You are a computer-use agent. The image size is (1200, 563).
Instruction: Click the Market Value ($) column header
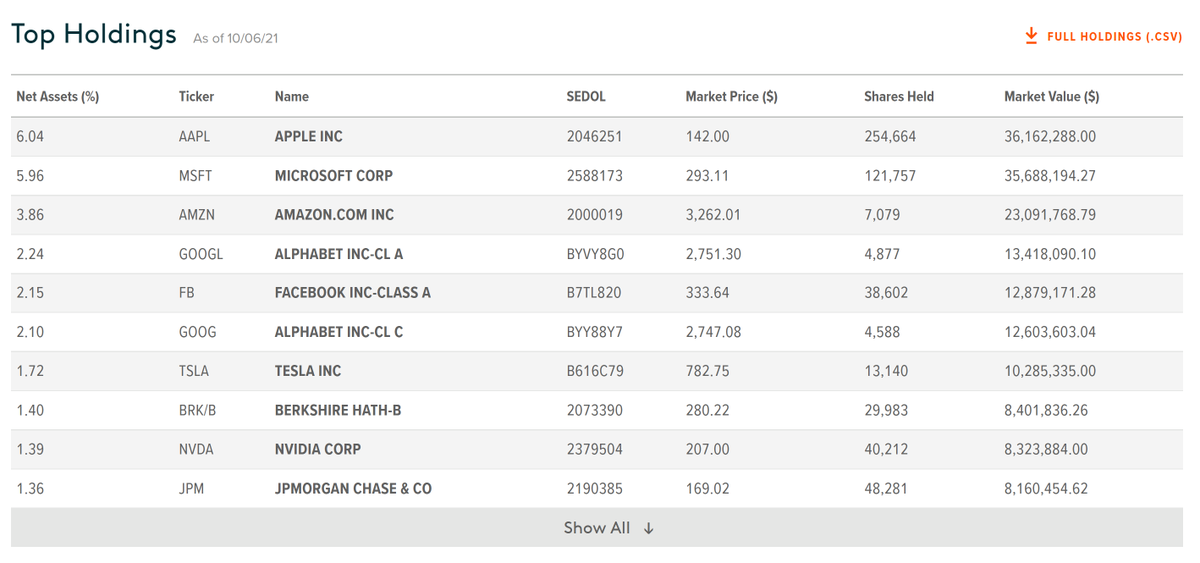pos(1051,97)
